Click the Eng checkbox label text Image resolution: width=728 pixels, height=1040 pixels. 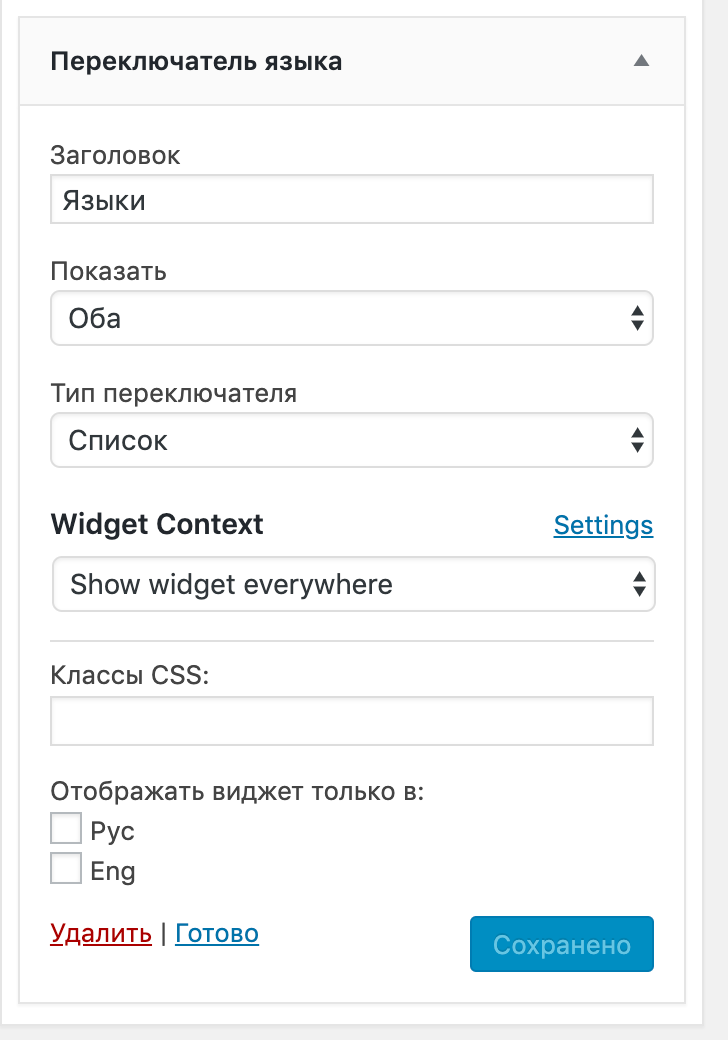click(112, 871)
